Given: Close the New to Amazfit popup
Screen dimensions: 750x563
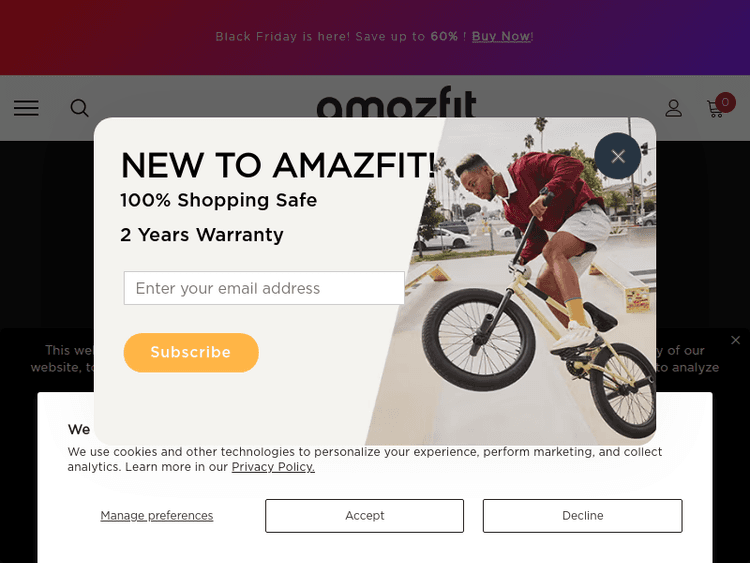Looking at the screenshot, I should [618, 156].
